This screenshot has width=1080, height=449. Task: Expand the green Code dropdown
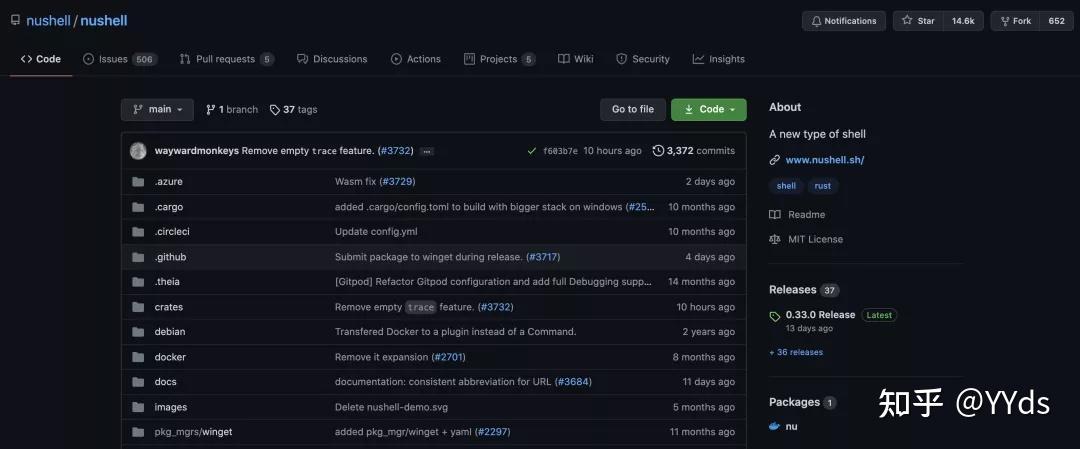(708, 110)
